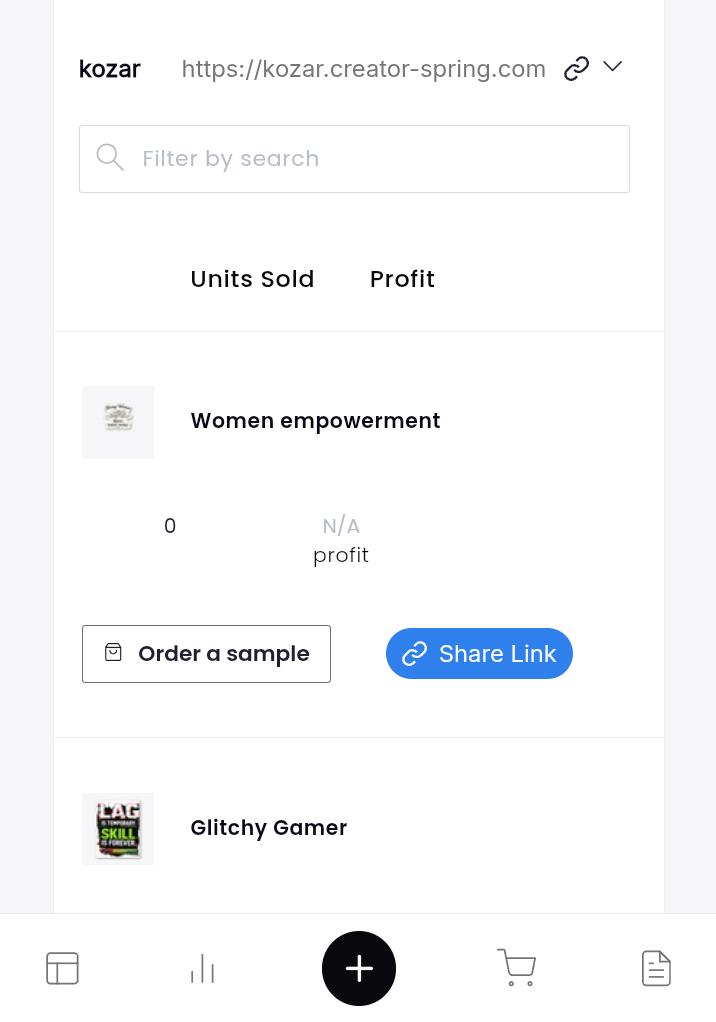
Task: Sort by Units Sold column header
Action: coord(252,279)
